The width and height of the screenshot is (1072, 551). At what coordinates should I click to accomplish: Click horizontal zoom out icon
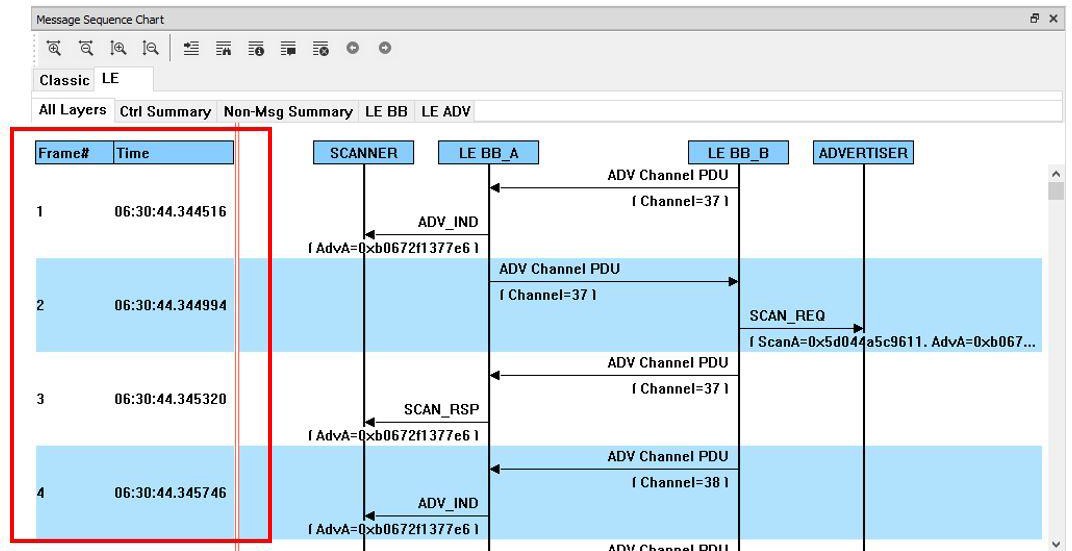click(85, 48)
